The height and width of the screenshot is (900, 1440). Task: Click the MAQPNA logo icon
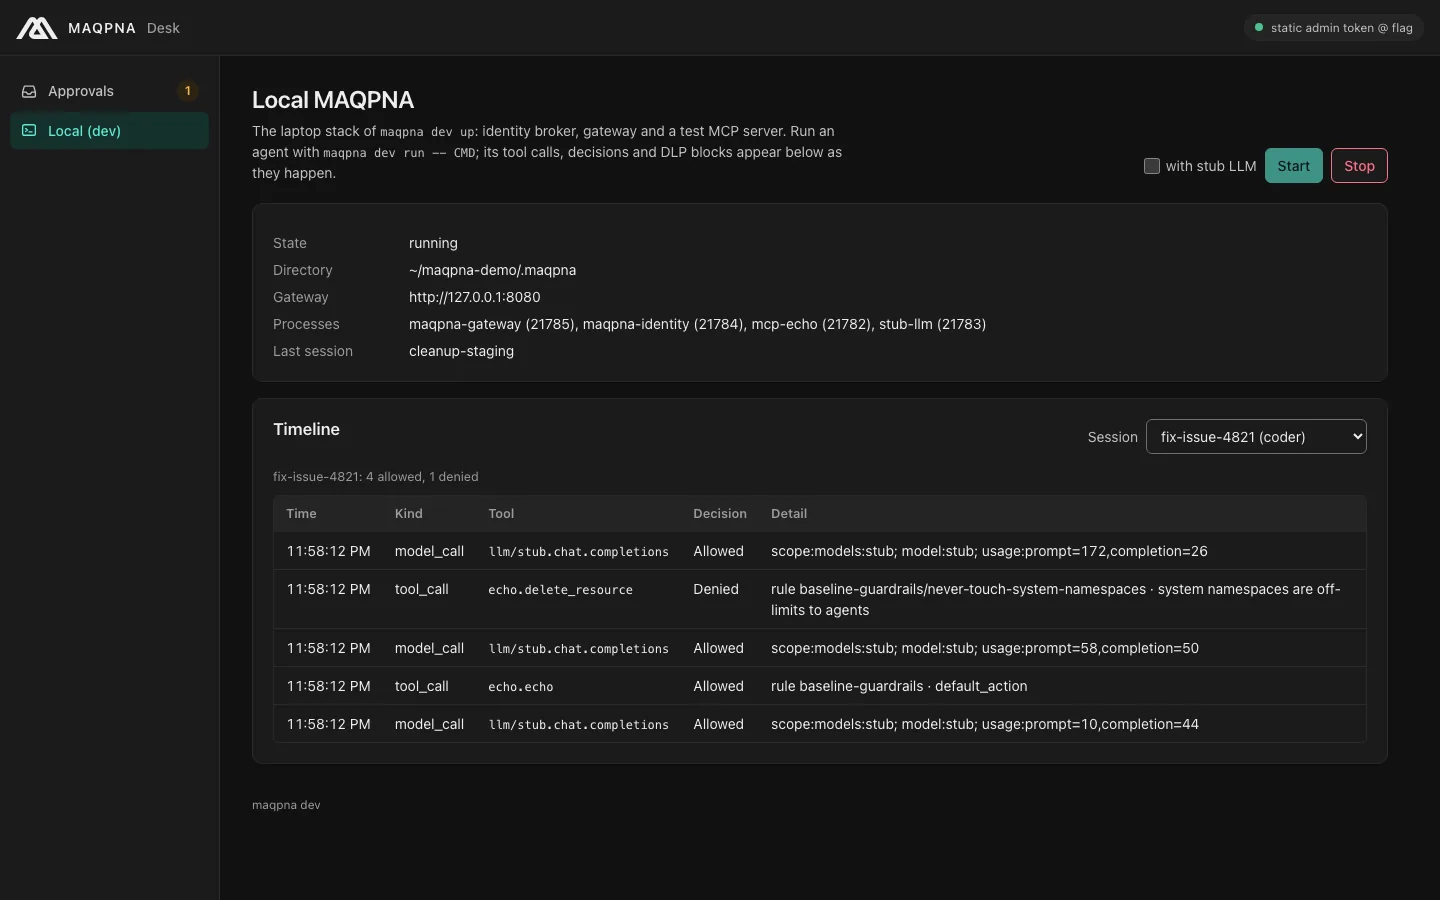point(37,28)
